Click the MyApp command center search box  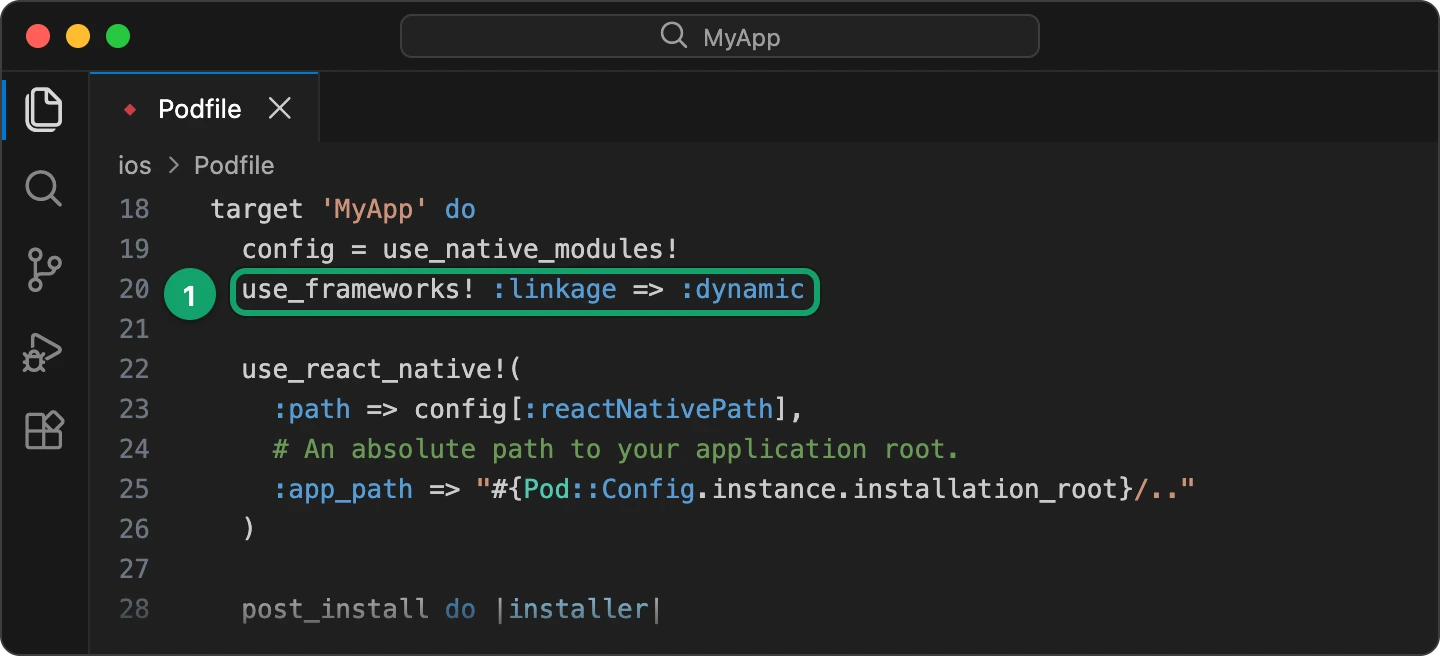click(720, 37)
